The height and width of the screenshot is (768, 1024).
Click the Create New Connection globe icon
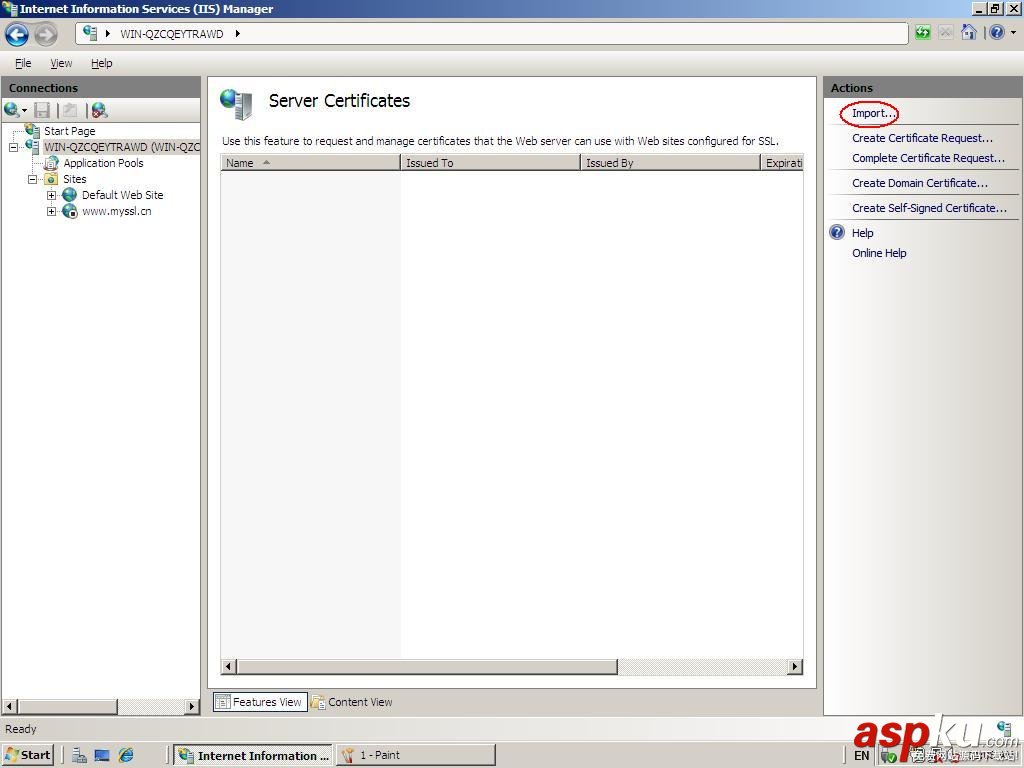[12, 110]
